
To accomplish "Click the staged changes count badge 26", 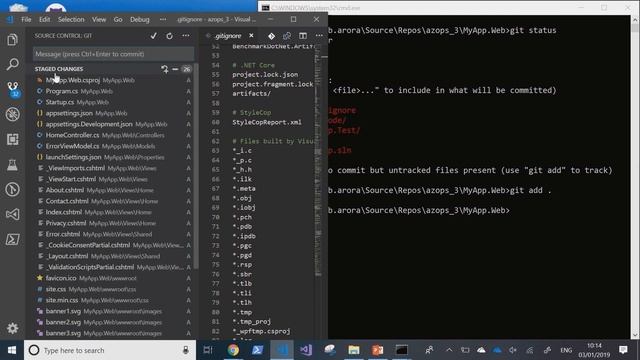I will (x=187, y=69).
